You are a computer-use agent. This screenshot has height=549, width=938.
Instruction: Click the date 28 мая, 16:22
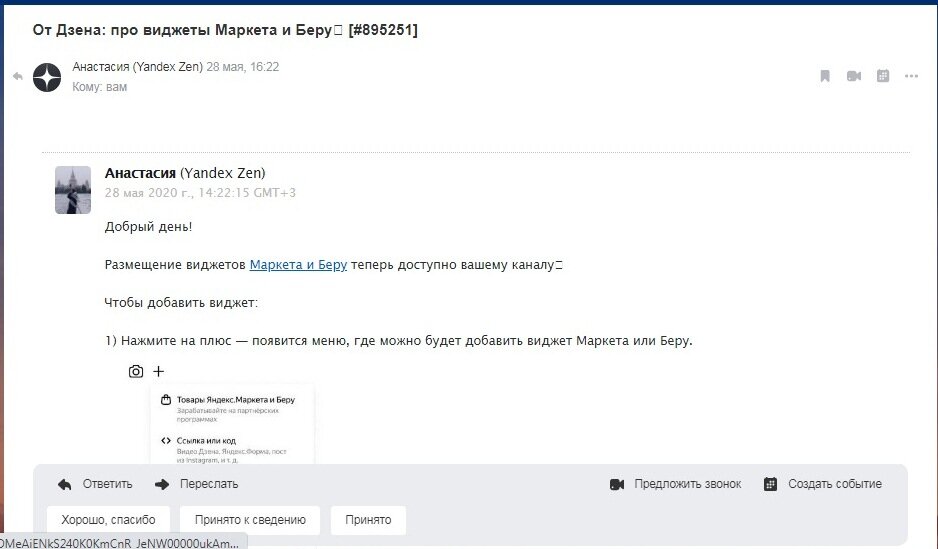243,67
